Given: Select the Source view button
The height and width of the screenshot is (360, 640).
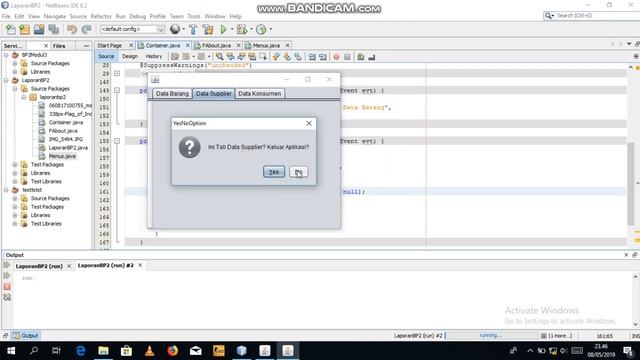Looking at the screenshot, I should pyautogui.click(x=106, y=56).
